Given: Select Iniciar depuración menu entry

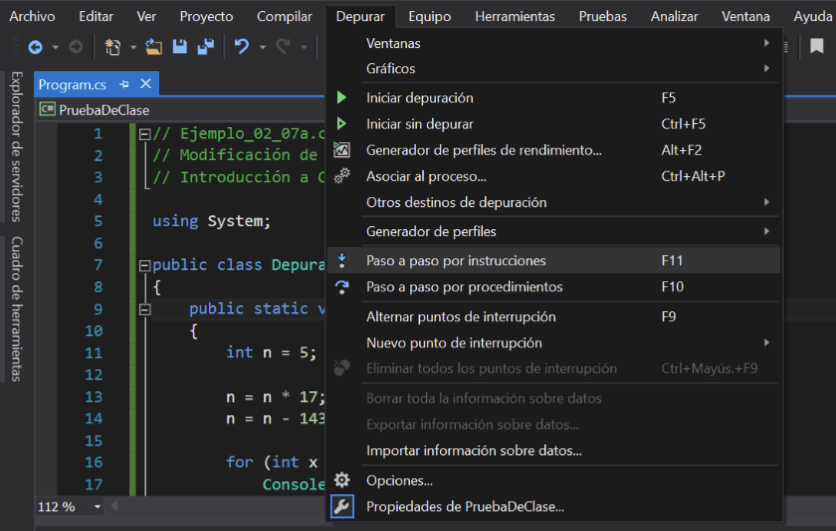Looking at the screenshot, I should (554, 98).
